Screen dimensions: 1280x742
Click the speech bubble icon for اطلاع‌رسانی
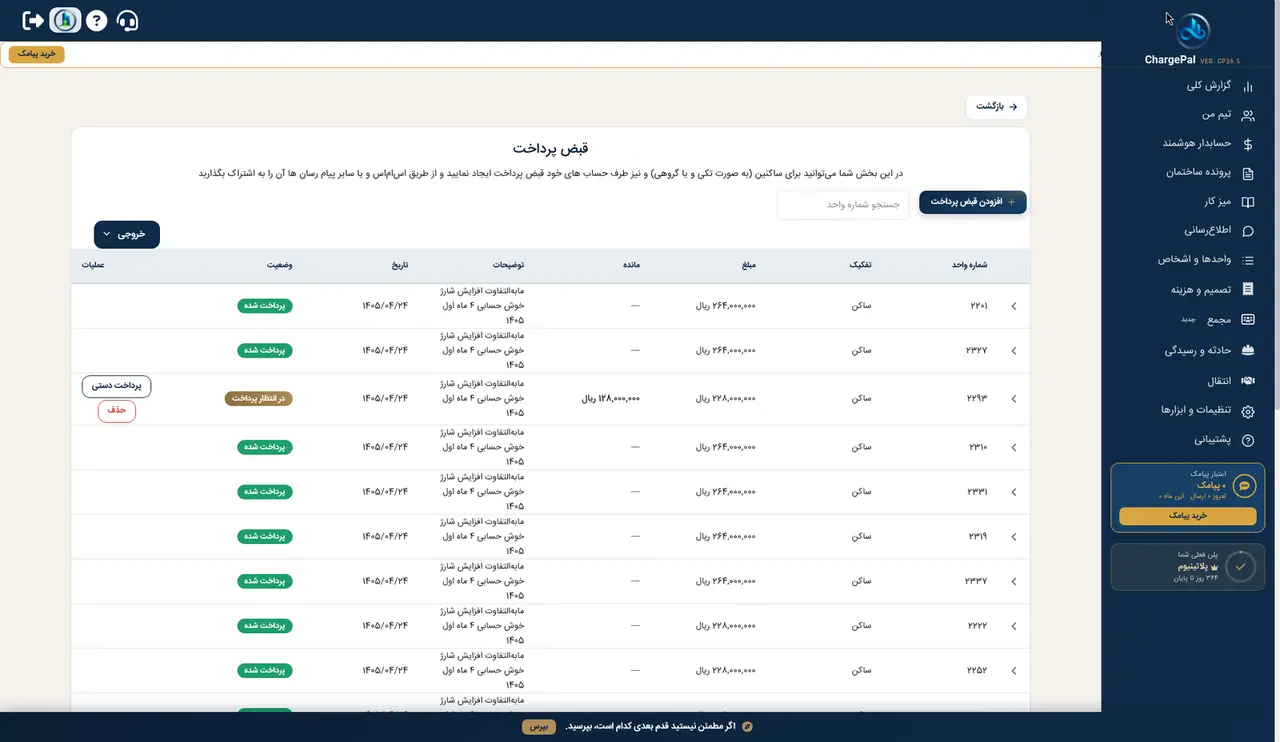pos(1247,231)
